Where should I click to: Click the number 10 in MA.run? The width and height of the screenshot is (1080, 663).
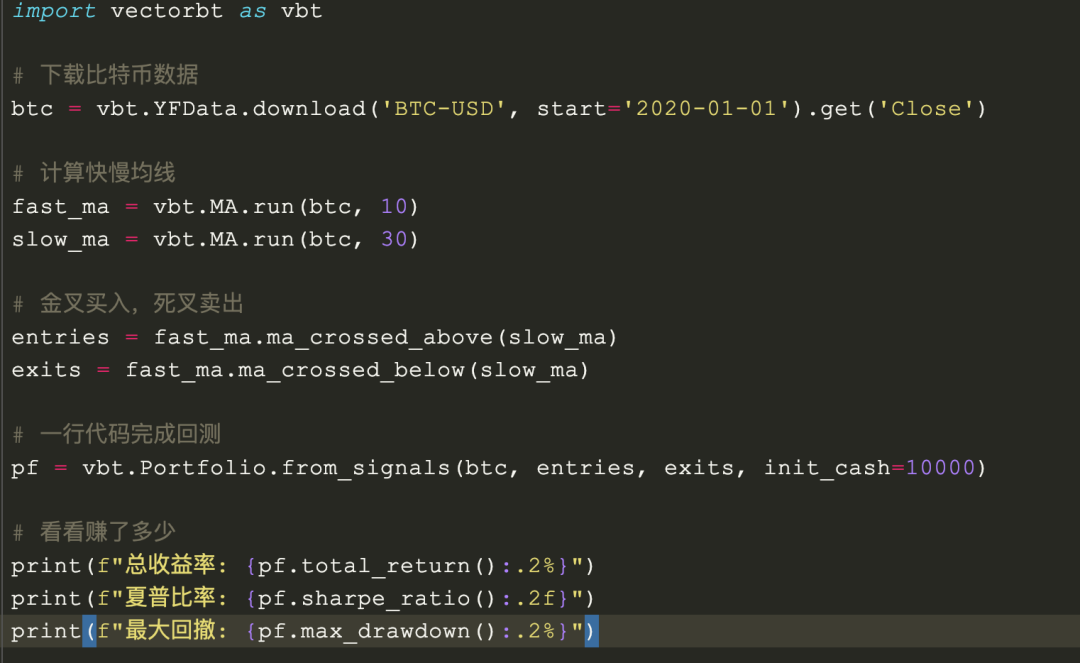(x=394, y=207)
